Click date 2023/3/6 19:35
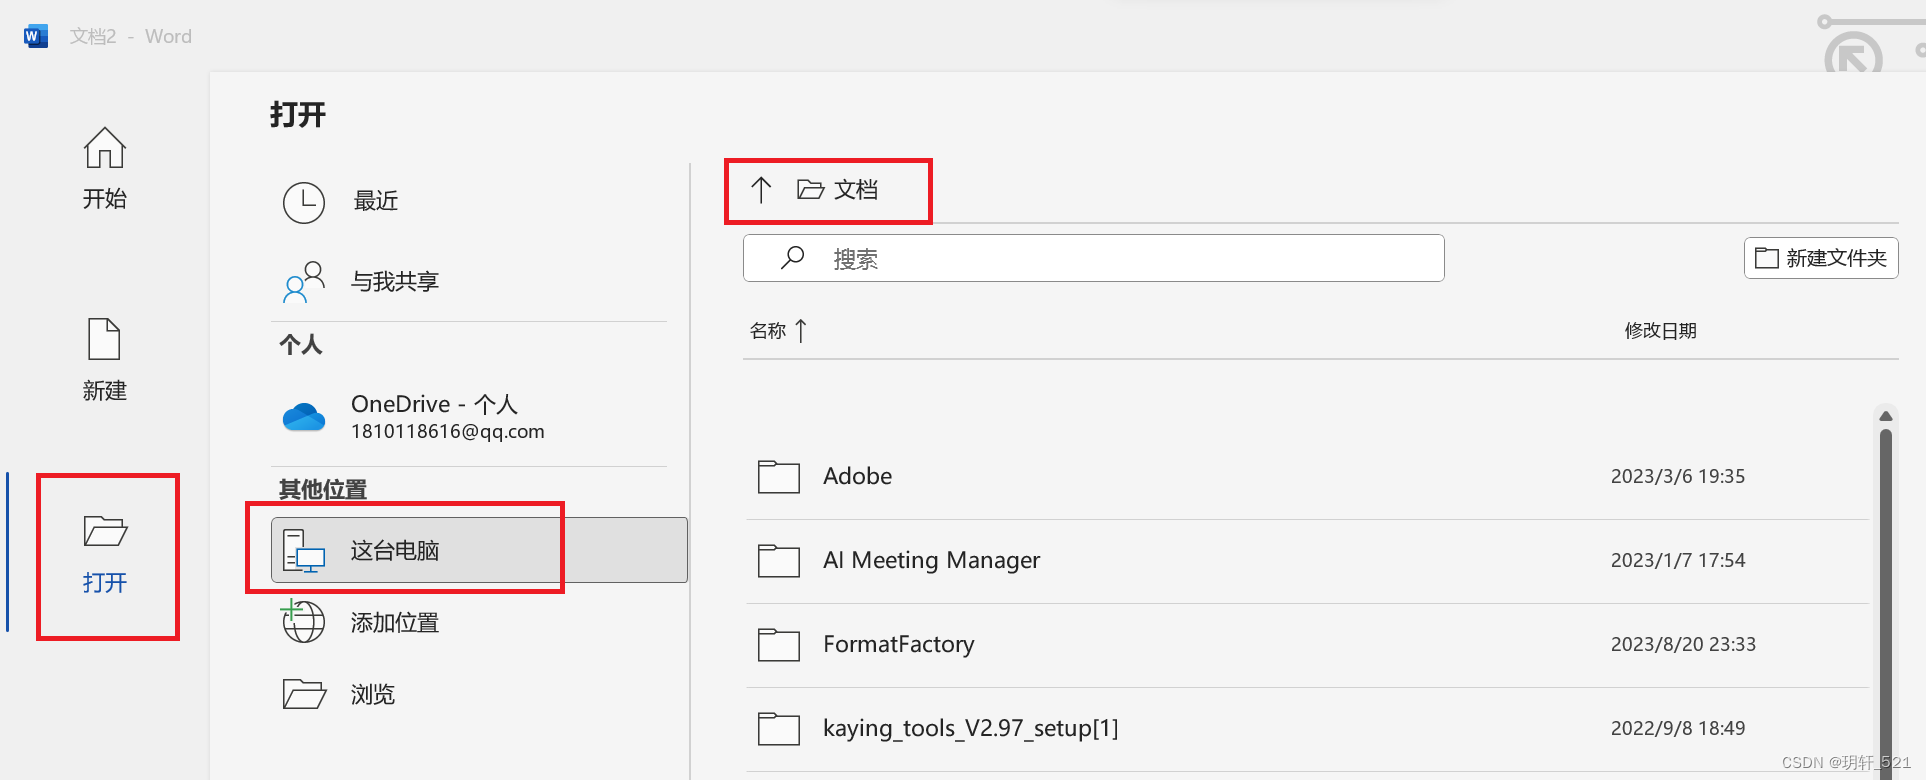 point(1678,477)
